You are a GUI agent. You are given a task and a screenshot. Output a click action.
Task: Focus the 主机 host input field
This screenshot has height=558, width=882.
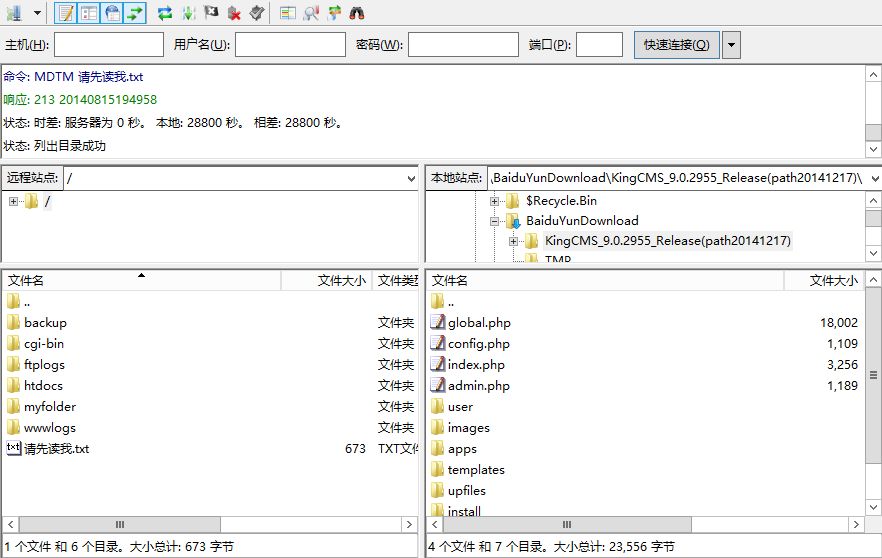[x=109, y=44]
